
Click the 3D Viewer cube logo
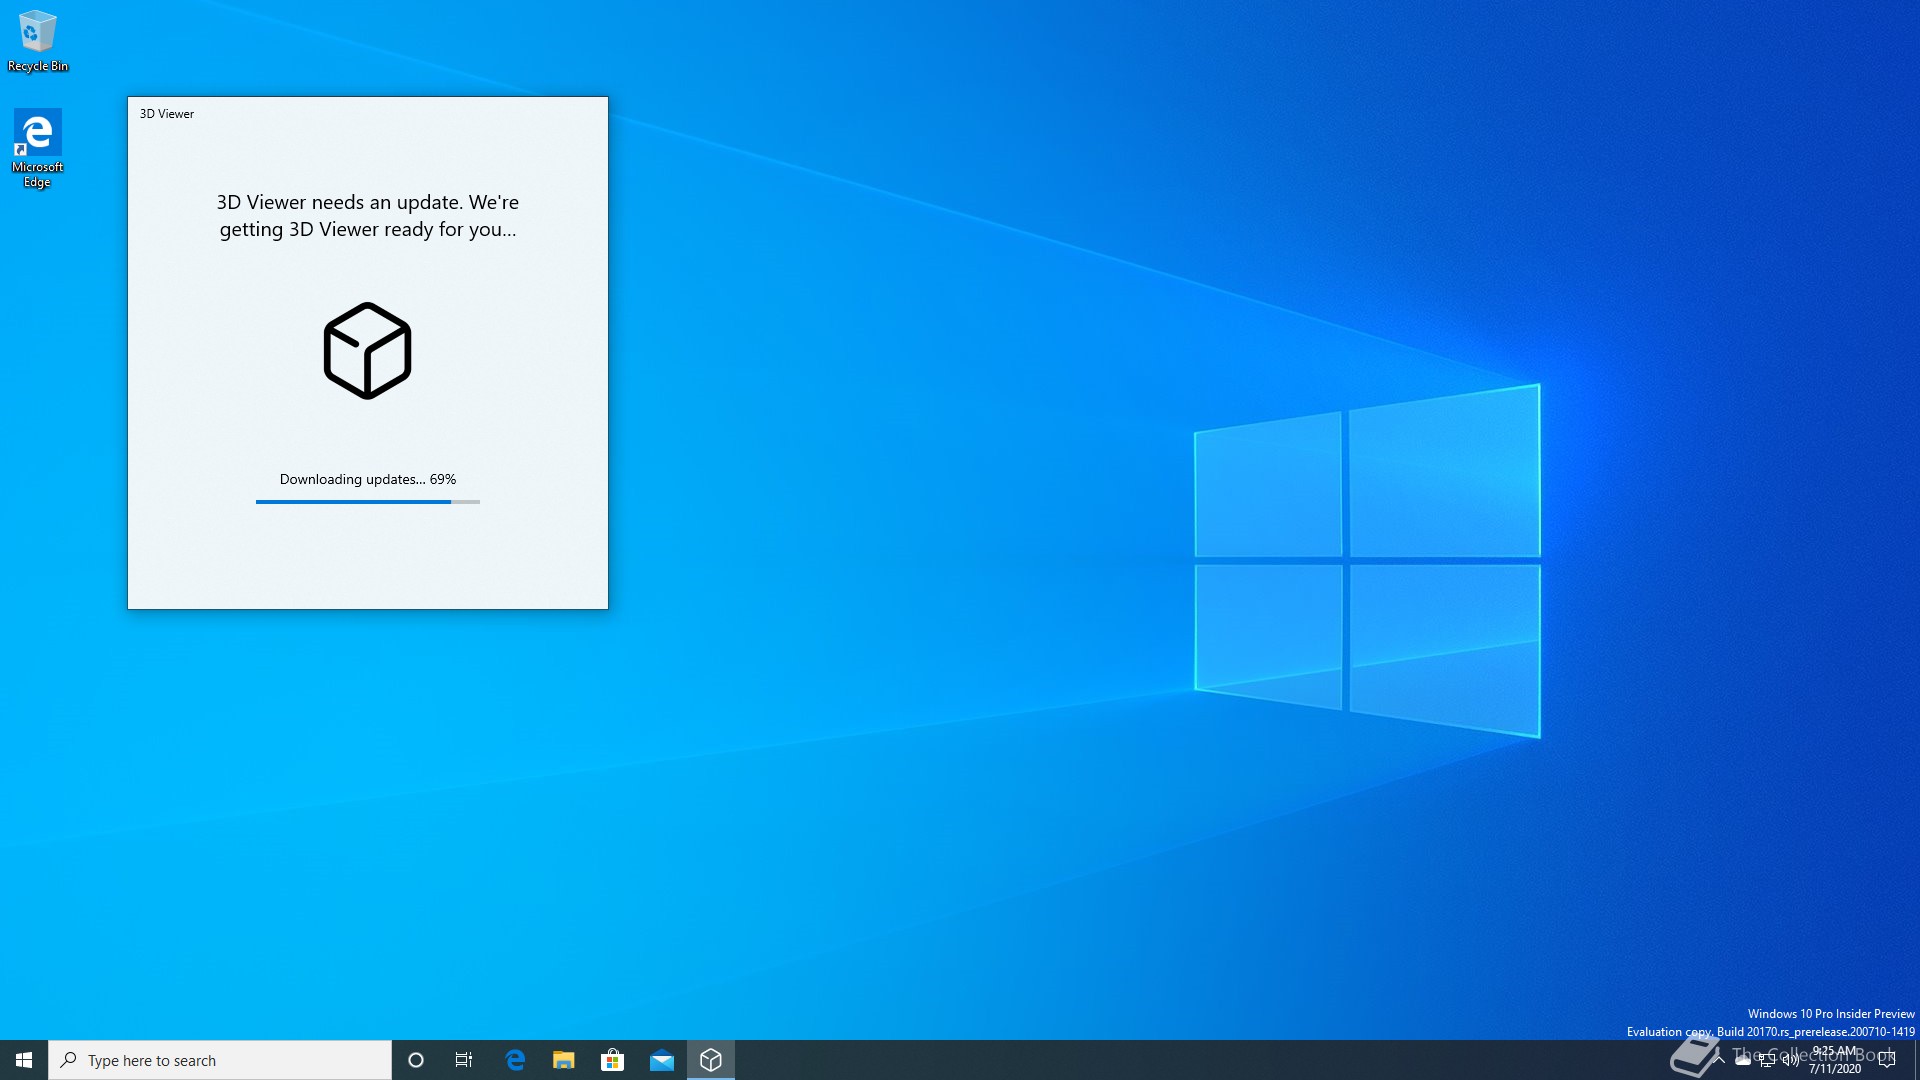click(368, 351)
